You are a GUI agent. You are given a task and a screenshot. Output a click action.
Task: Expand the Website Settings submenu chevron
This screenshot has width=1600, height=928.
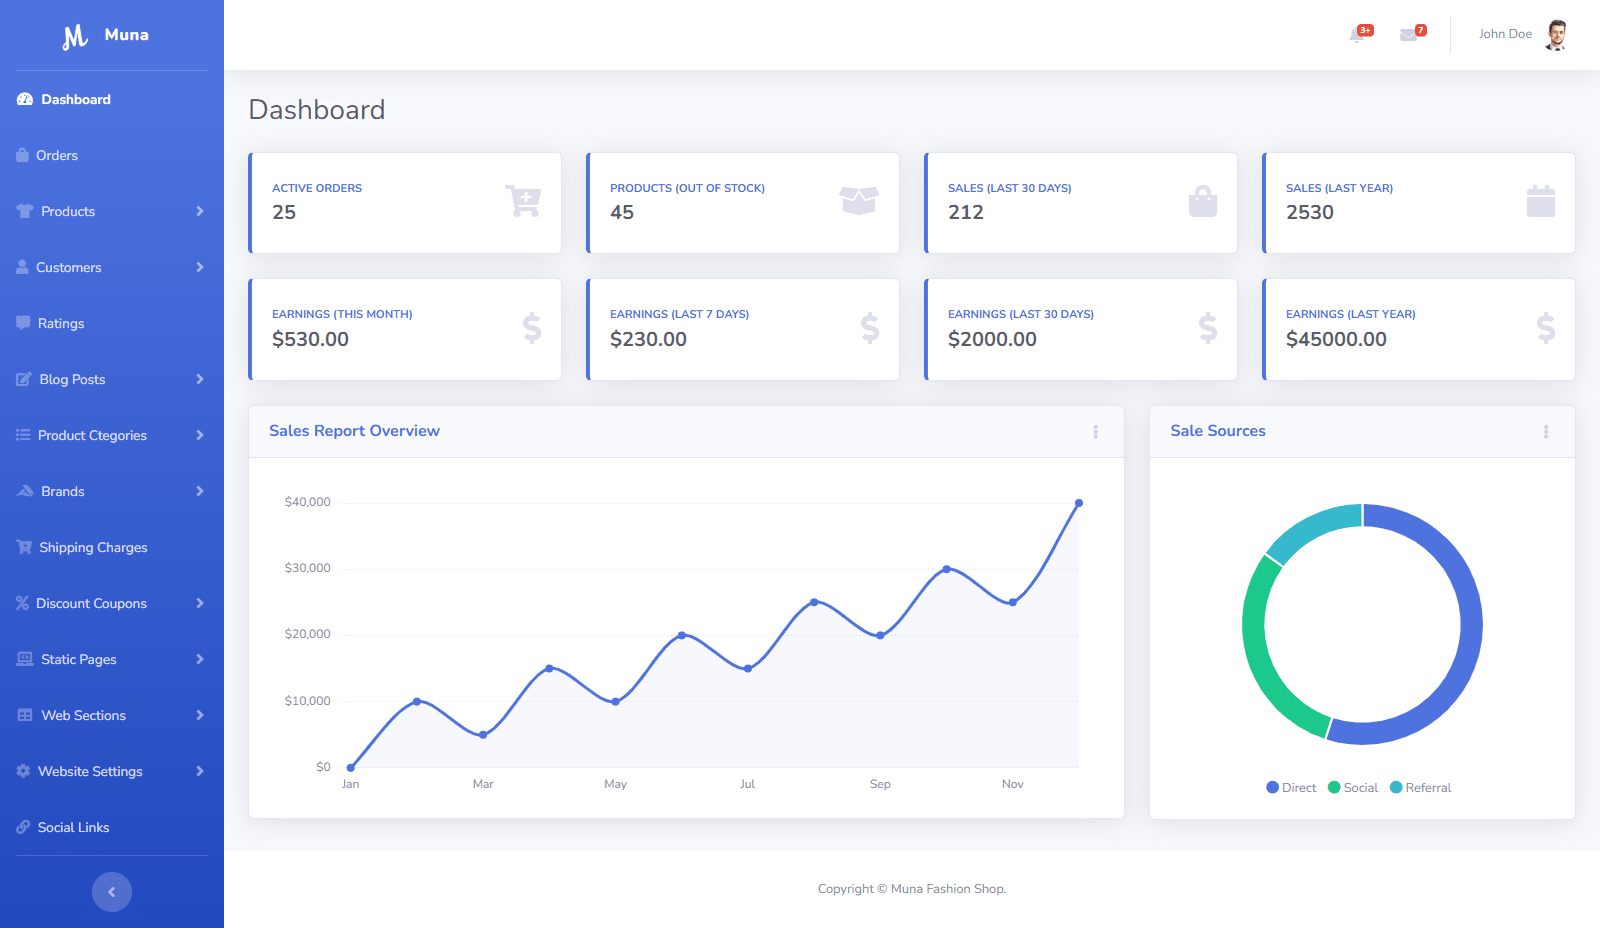200,771
